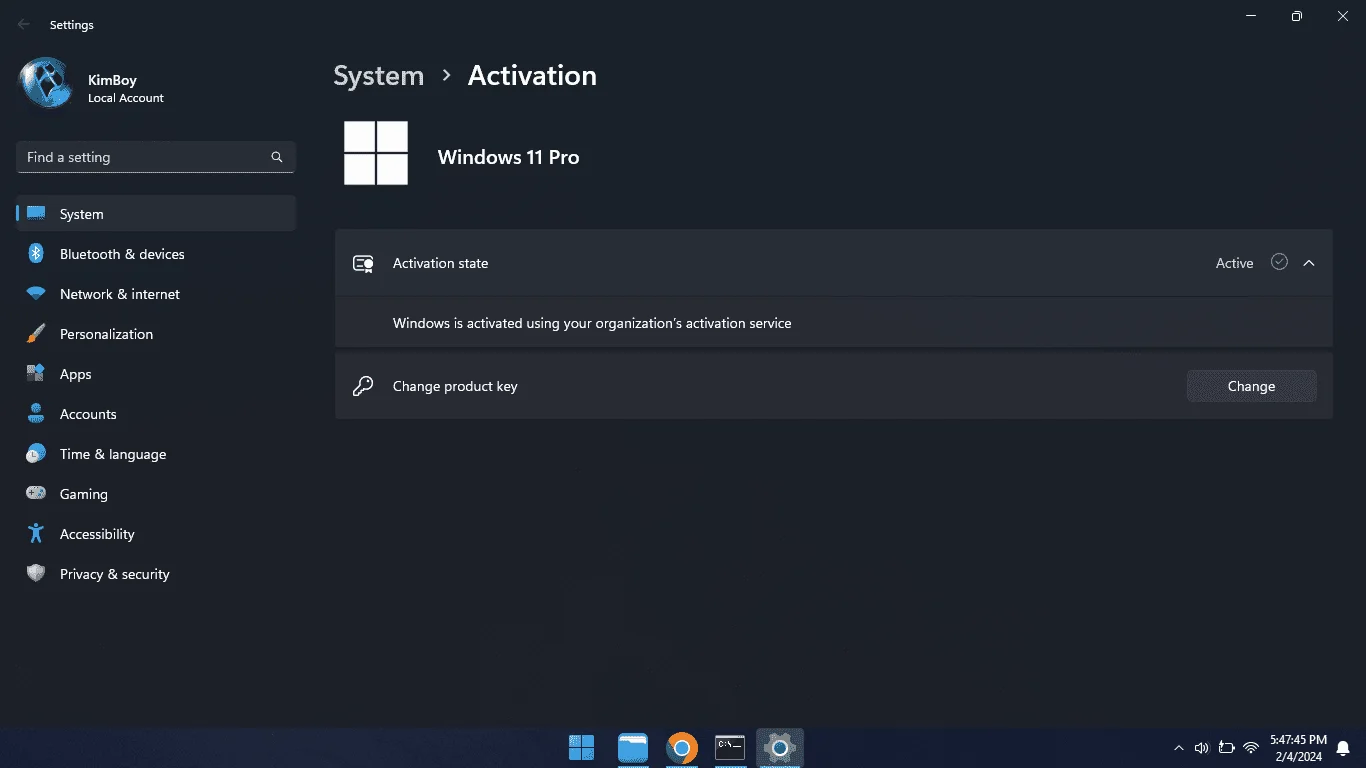
Task: Click the Accounts person icon
Action: (36, 414)
